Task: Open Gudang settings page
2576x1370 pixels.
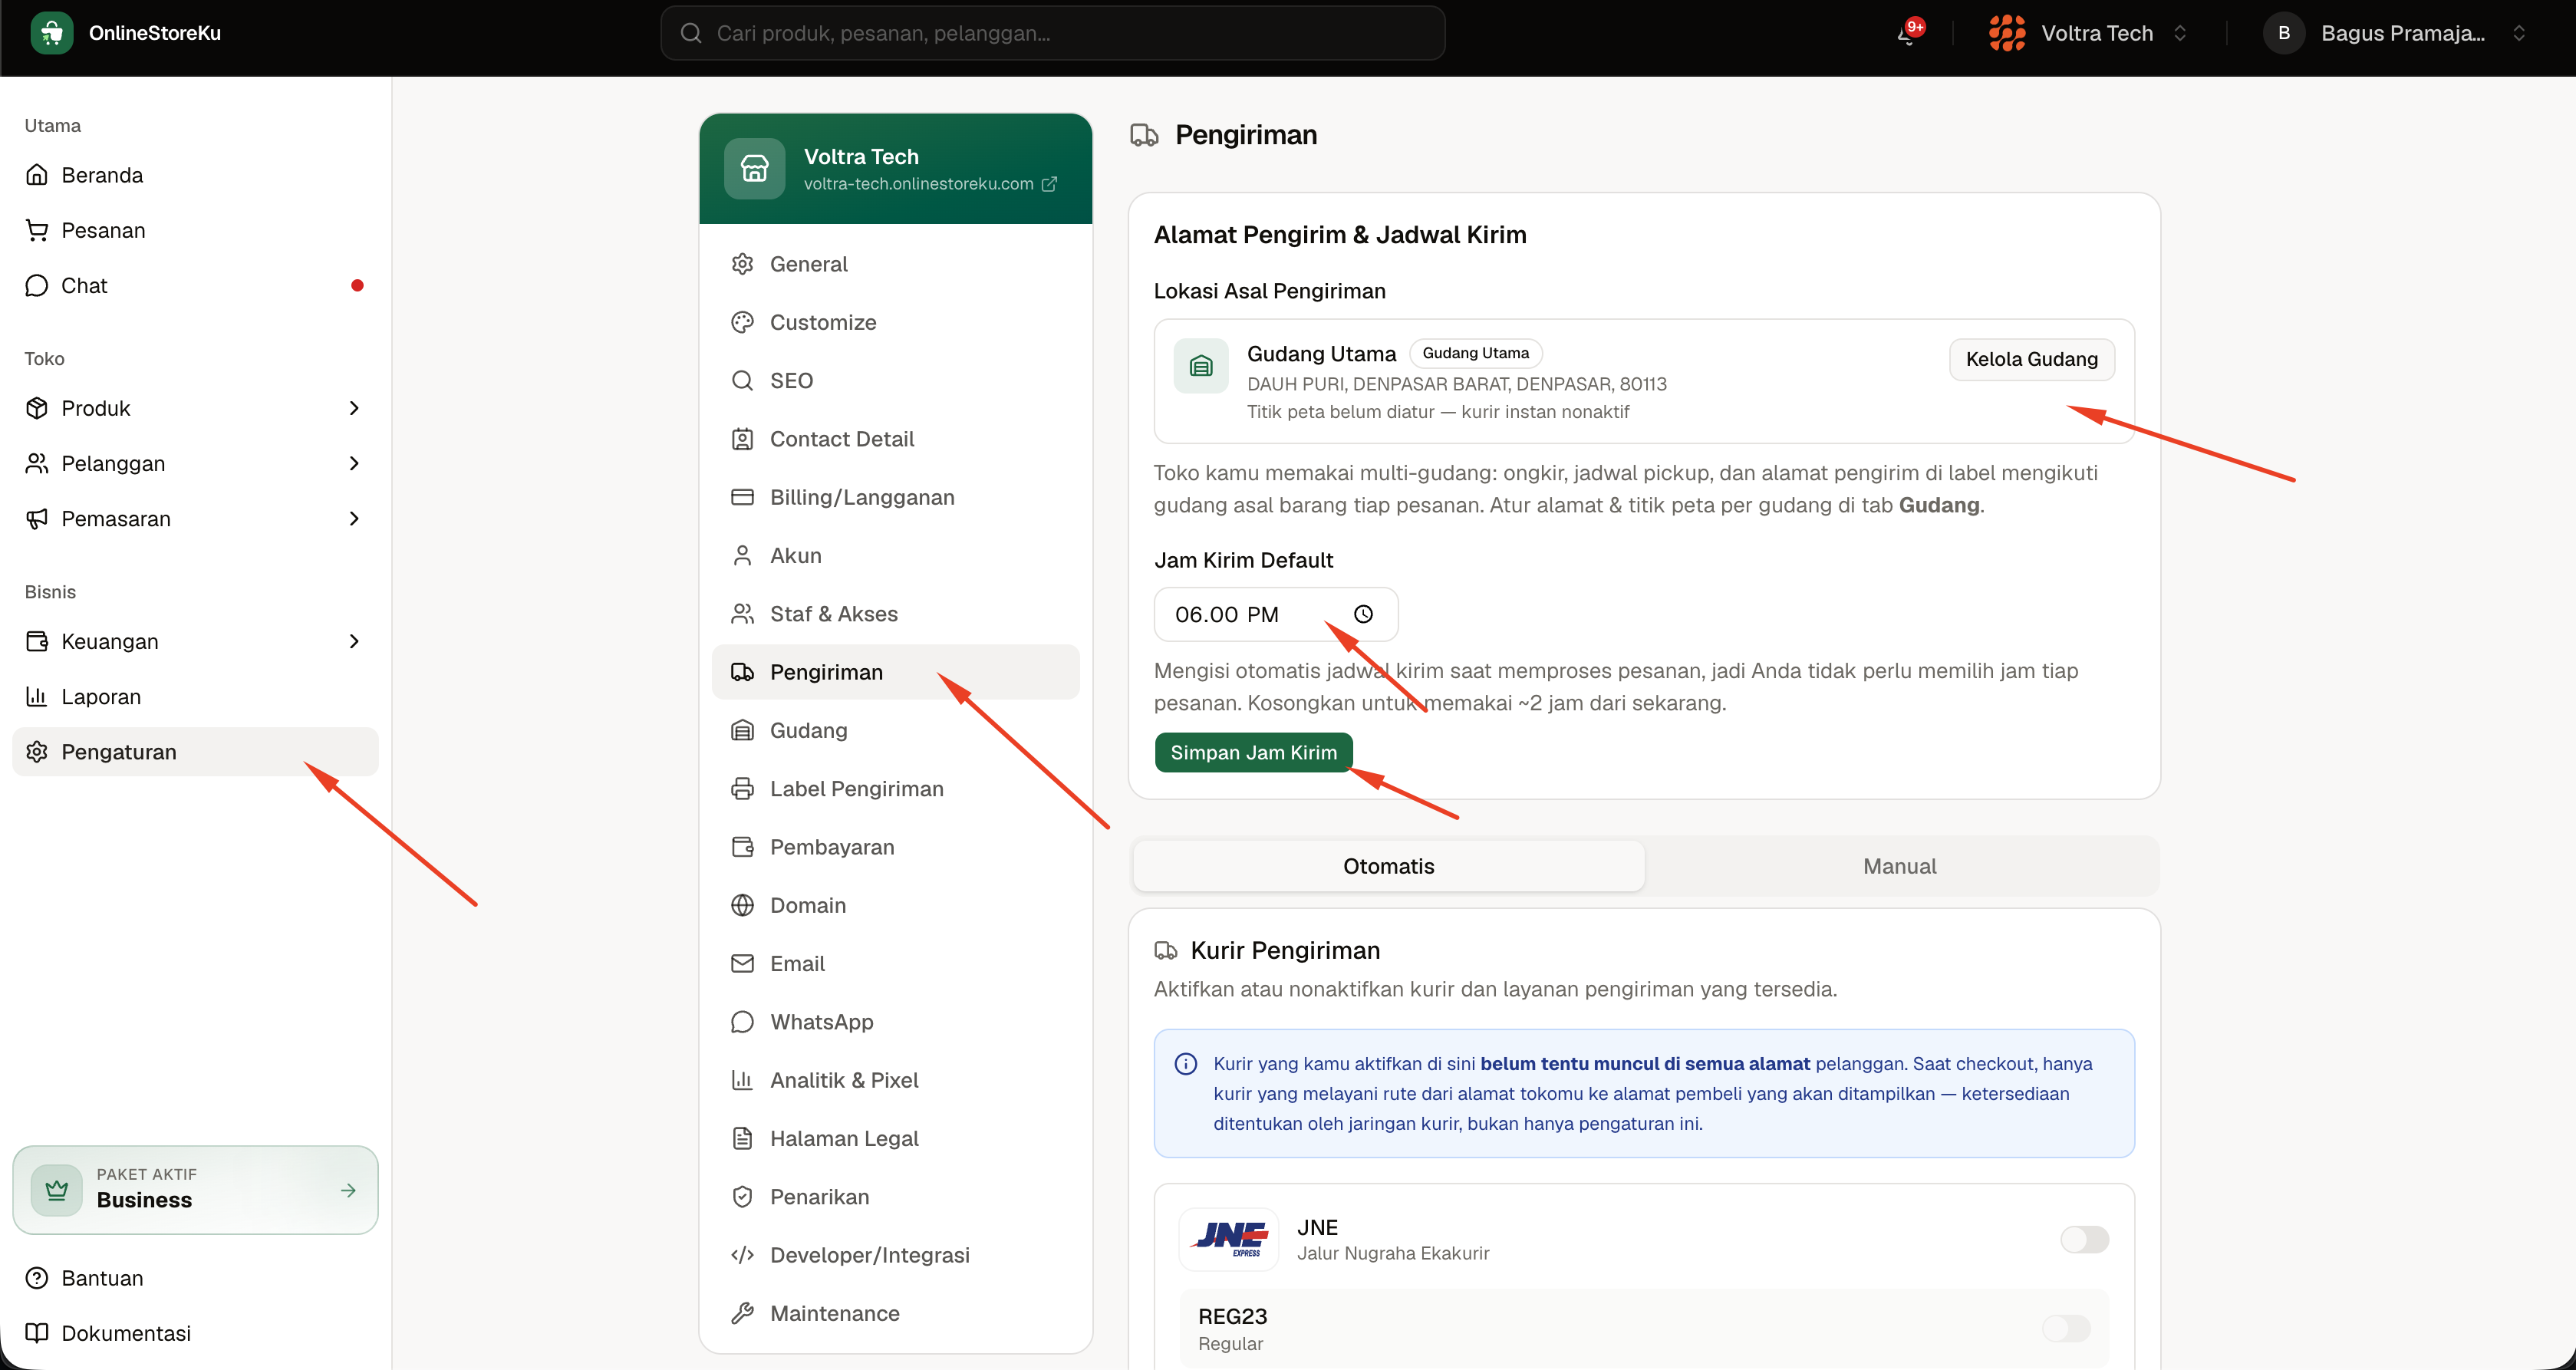Action: pos(895,730)
